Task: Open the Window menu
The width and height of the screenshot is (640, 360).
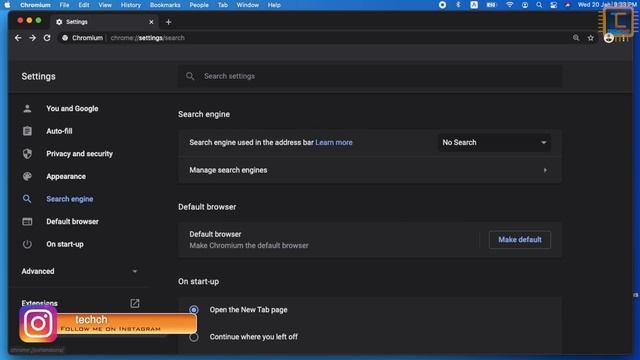Action: 247,5
